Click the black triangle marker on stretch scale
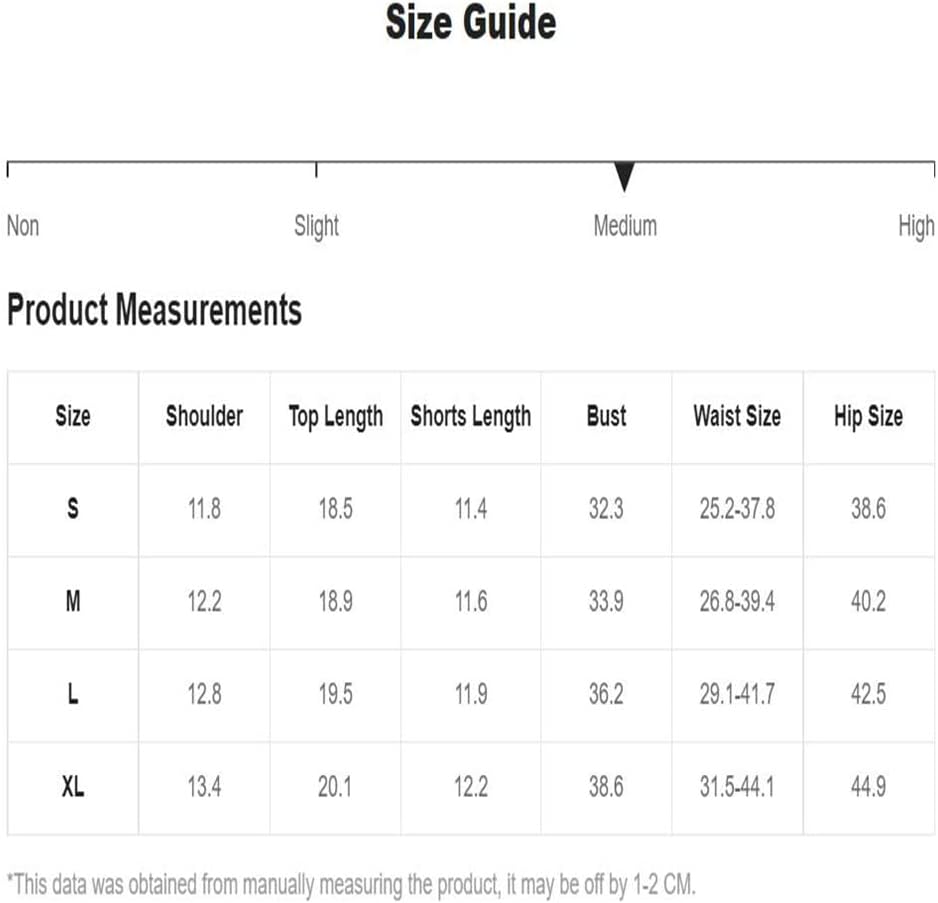 coord(624,177)
